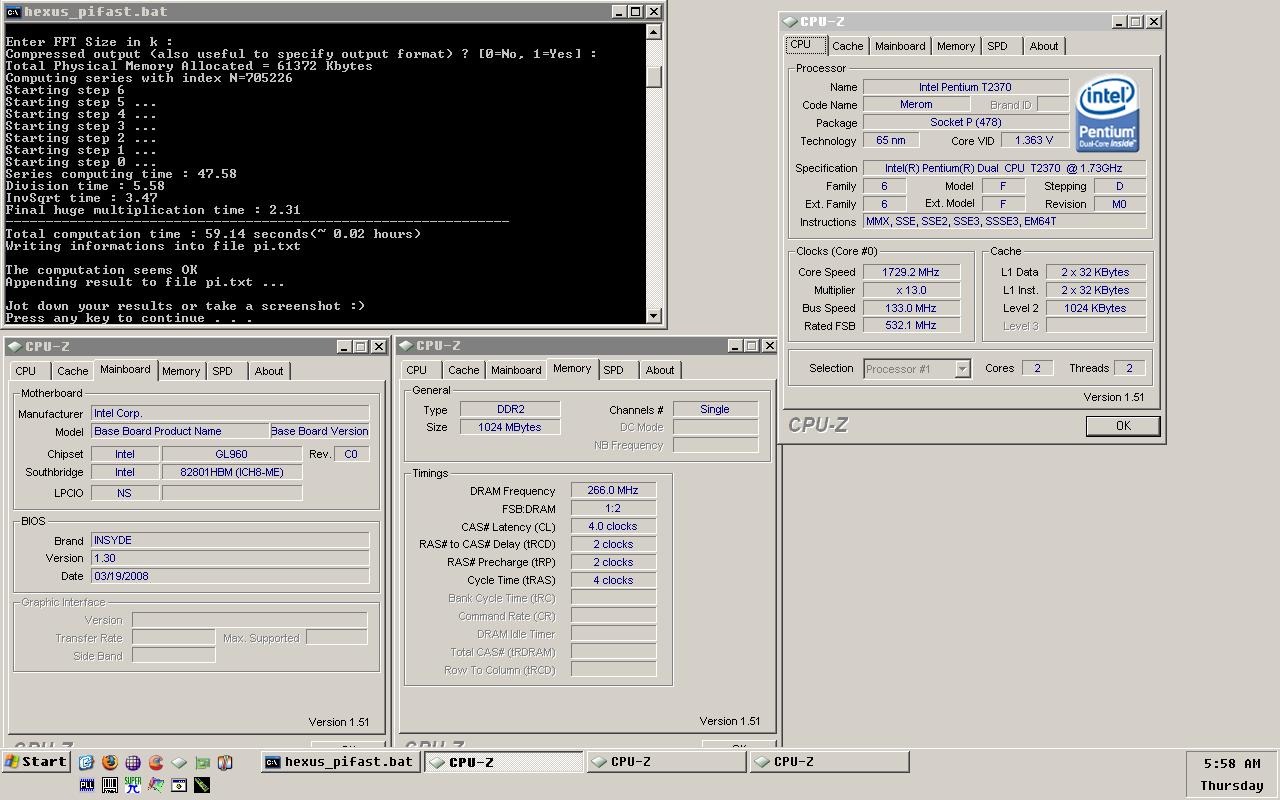Click the scroll down arrow in command prompt window
The height and width of the screenshot is (800, 1280).
[654, 315]
